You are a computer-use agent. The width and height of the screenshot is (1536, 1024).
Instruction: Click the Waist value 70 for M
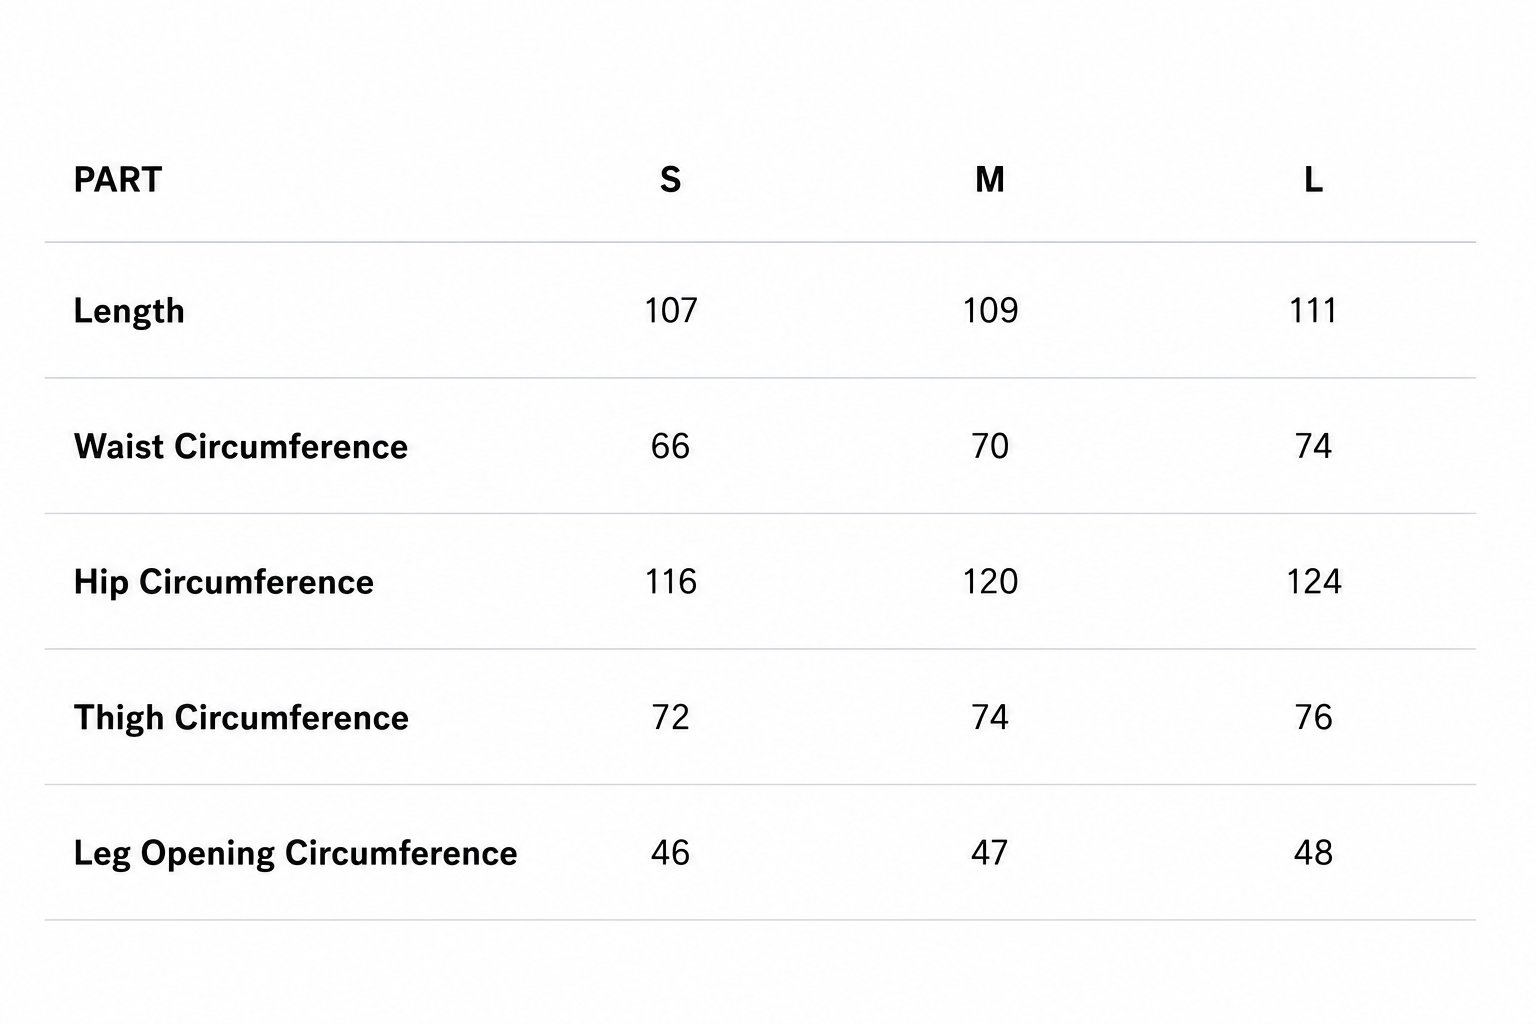990,446
